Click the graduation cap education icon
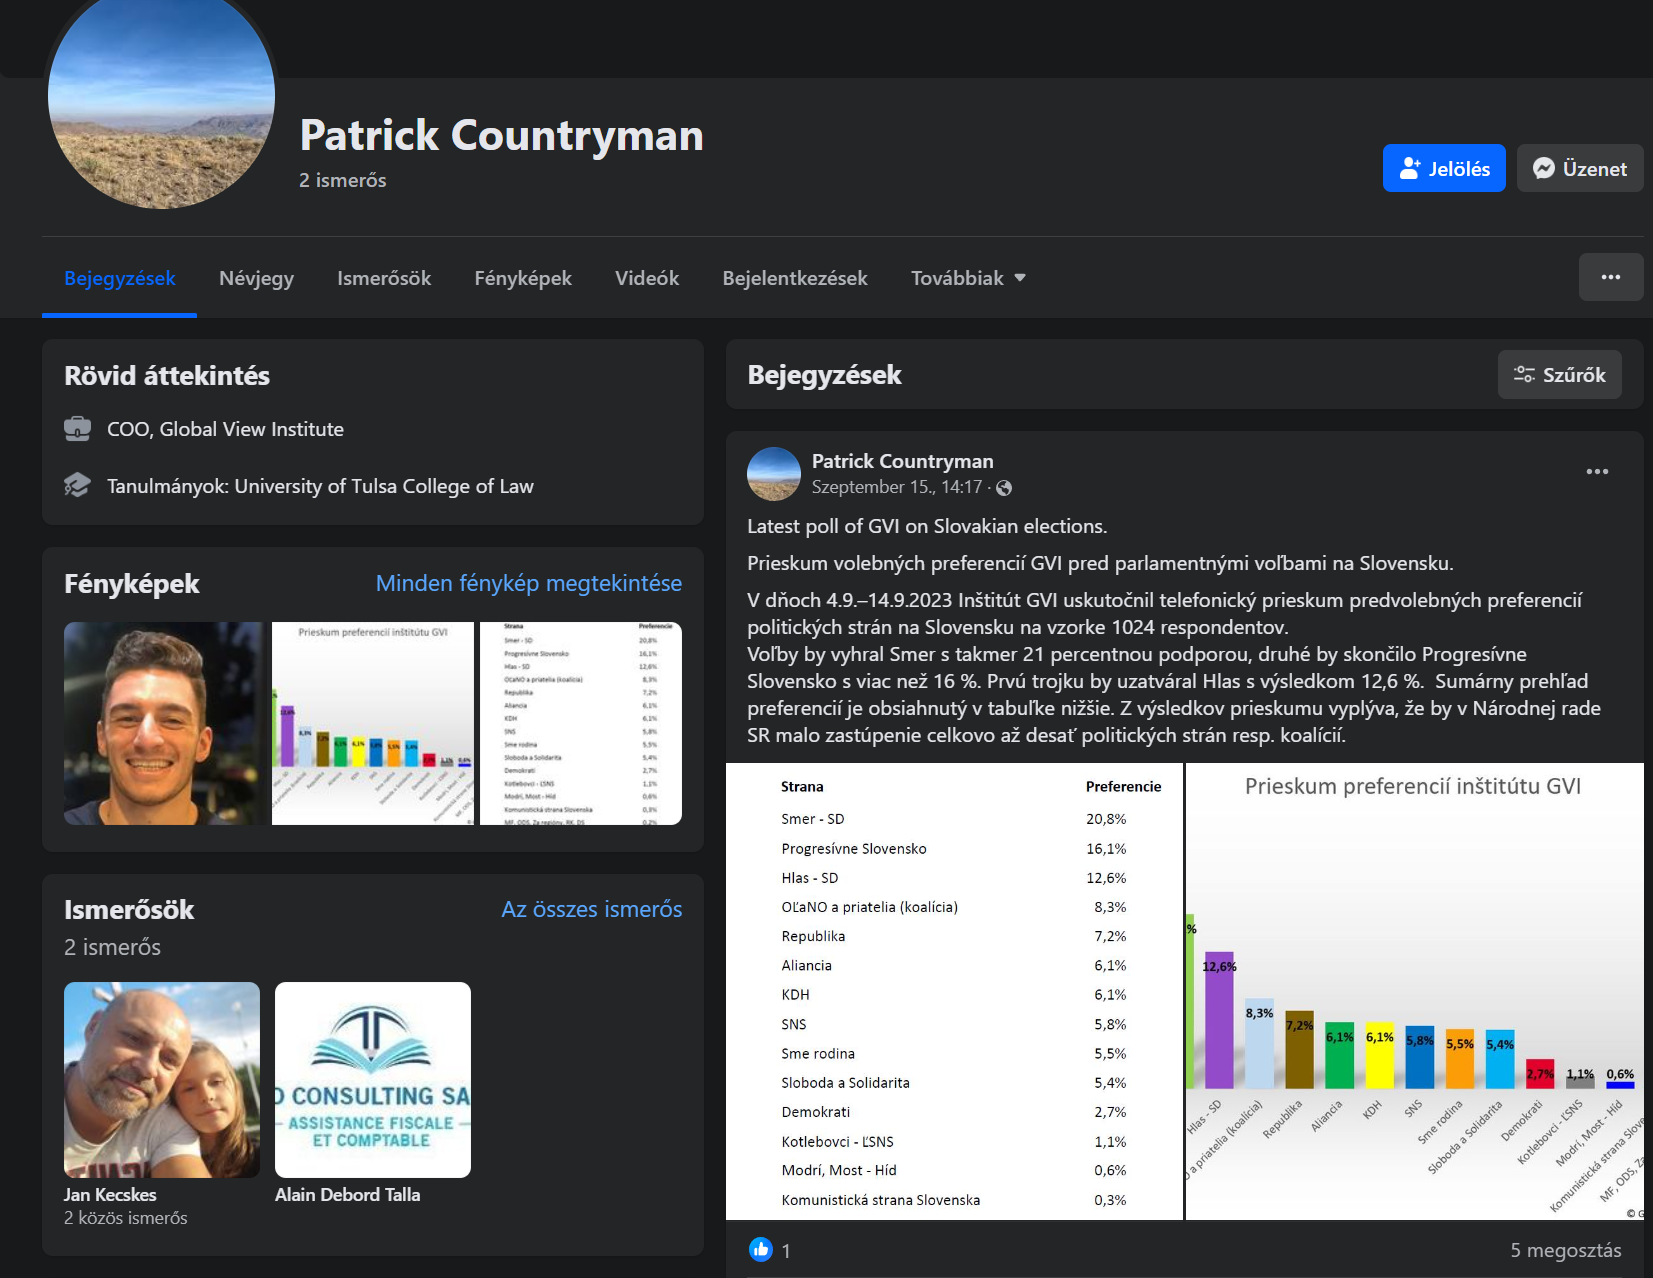The height and width of the screenshot is (1278, 1653). (78, 486)
